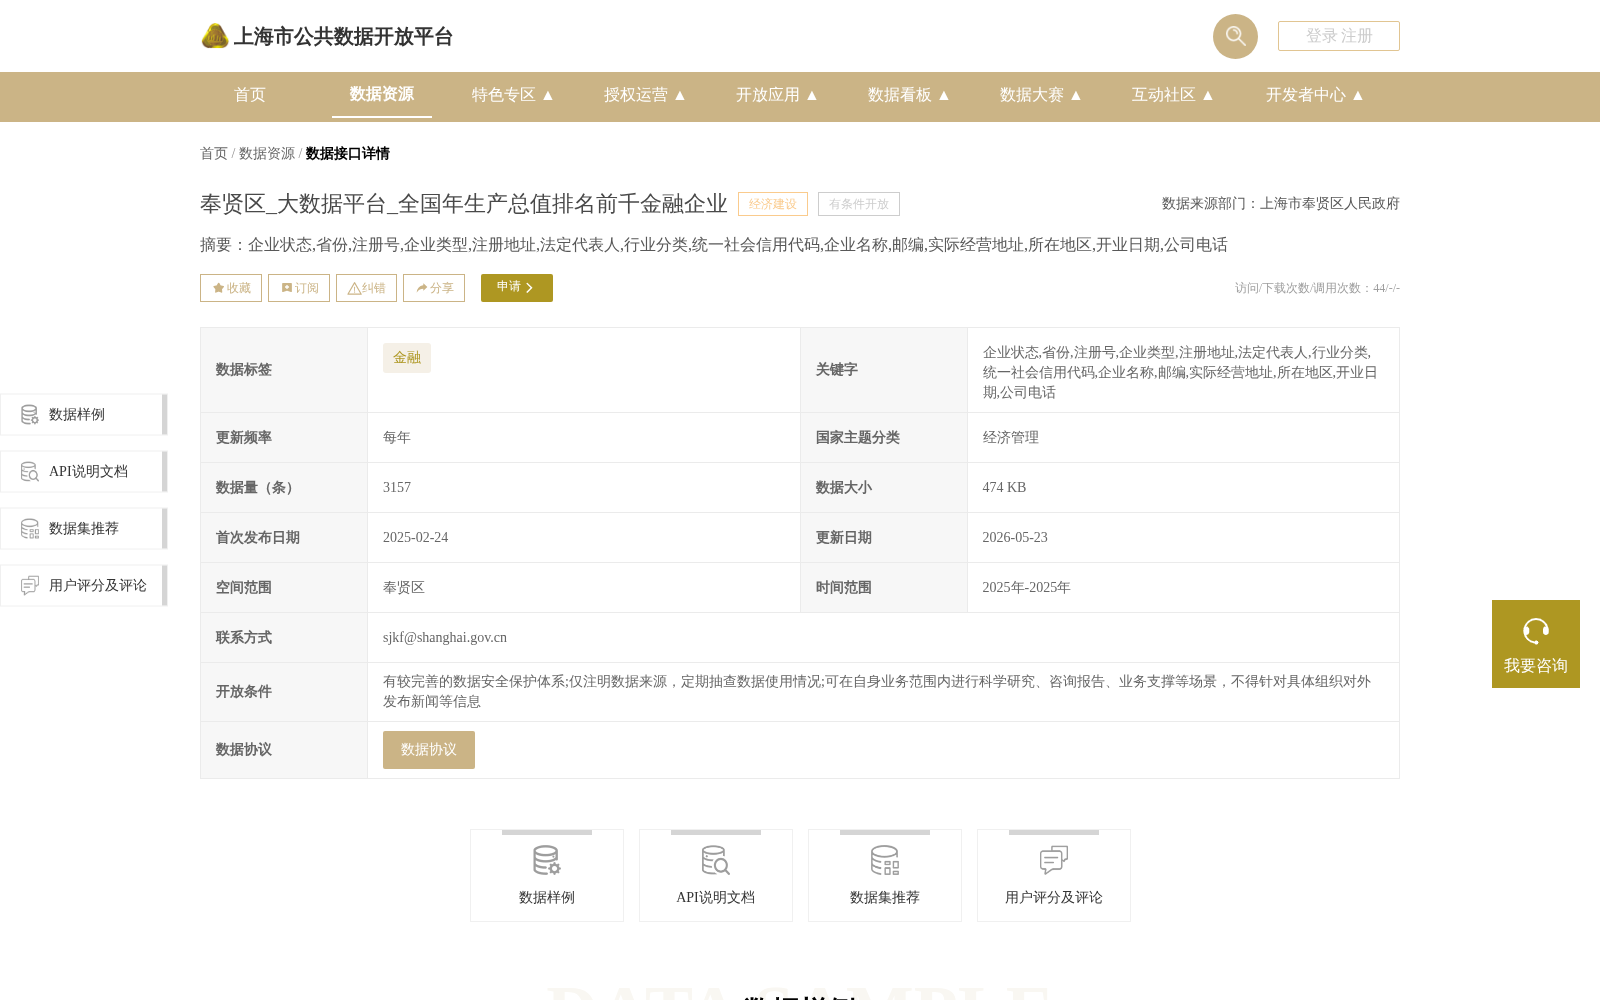Image resolution: width=1600 pixels, height=1000 pixels.
Task: Click the API说明文档 card icon
Action: (x=716, y=860)
